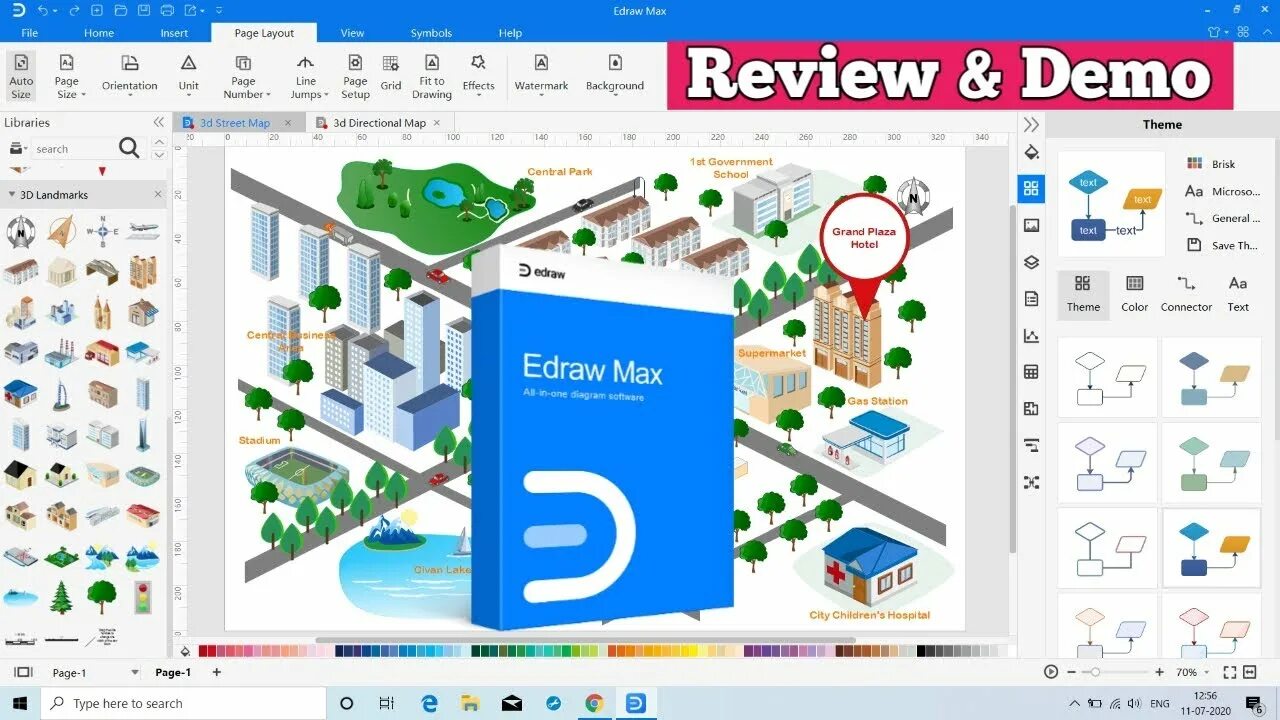This screenshot has height=720, width=1280.
Task: Close the 3D Landmarks library
Action: click(x=157, y=195)
